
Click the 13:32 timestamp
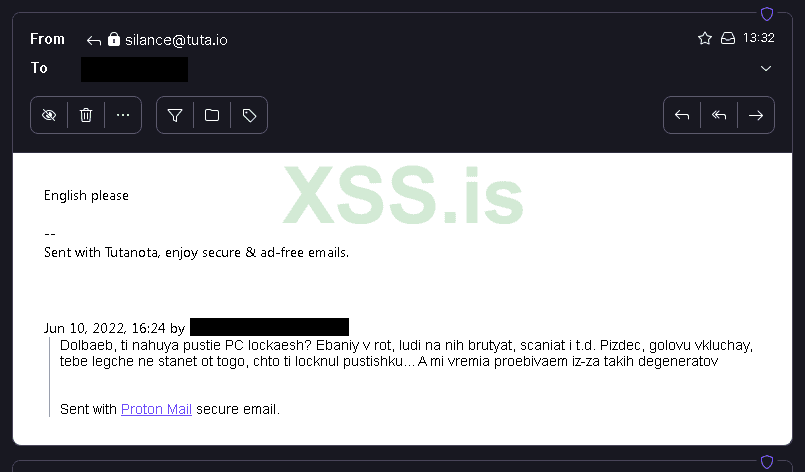(758, 38)
